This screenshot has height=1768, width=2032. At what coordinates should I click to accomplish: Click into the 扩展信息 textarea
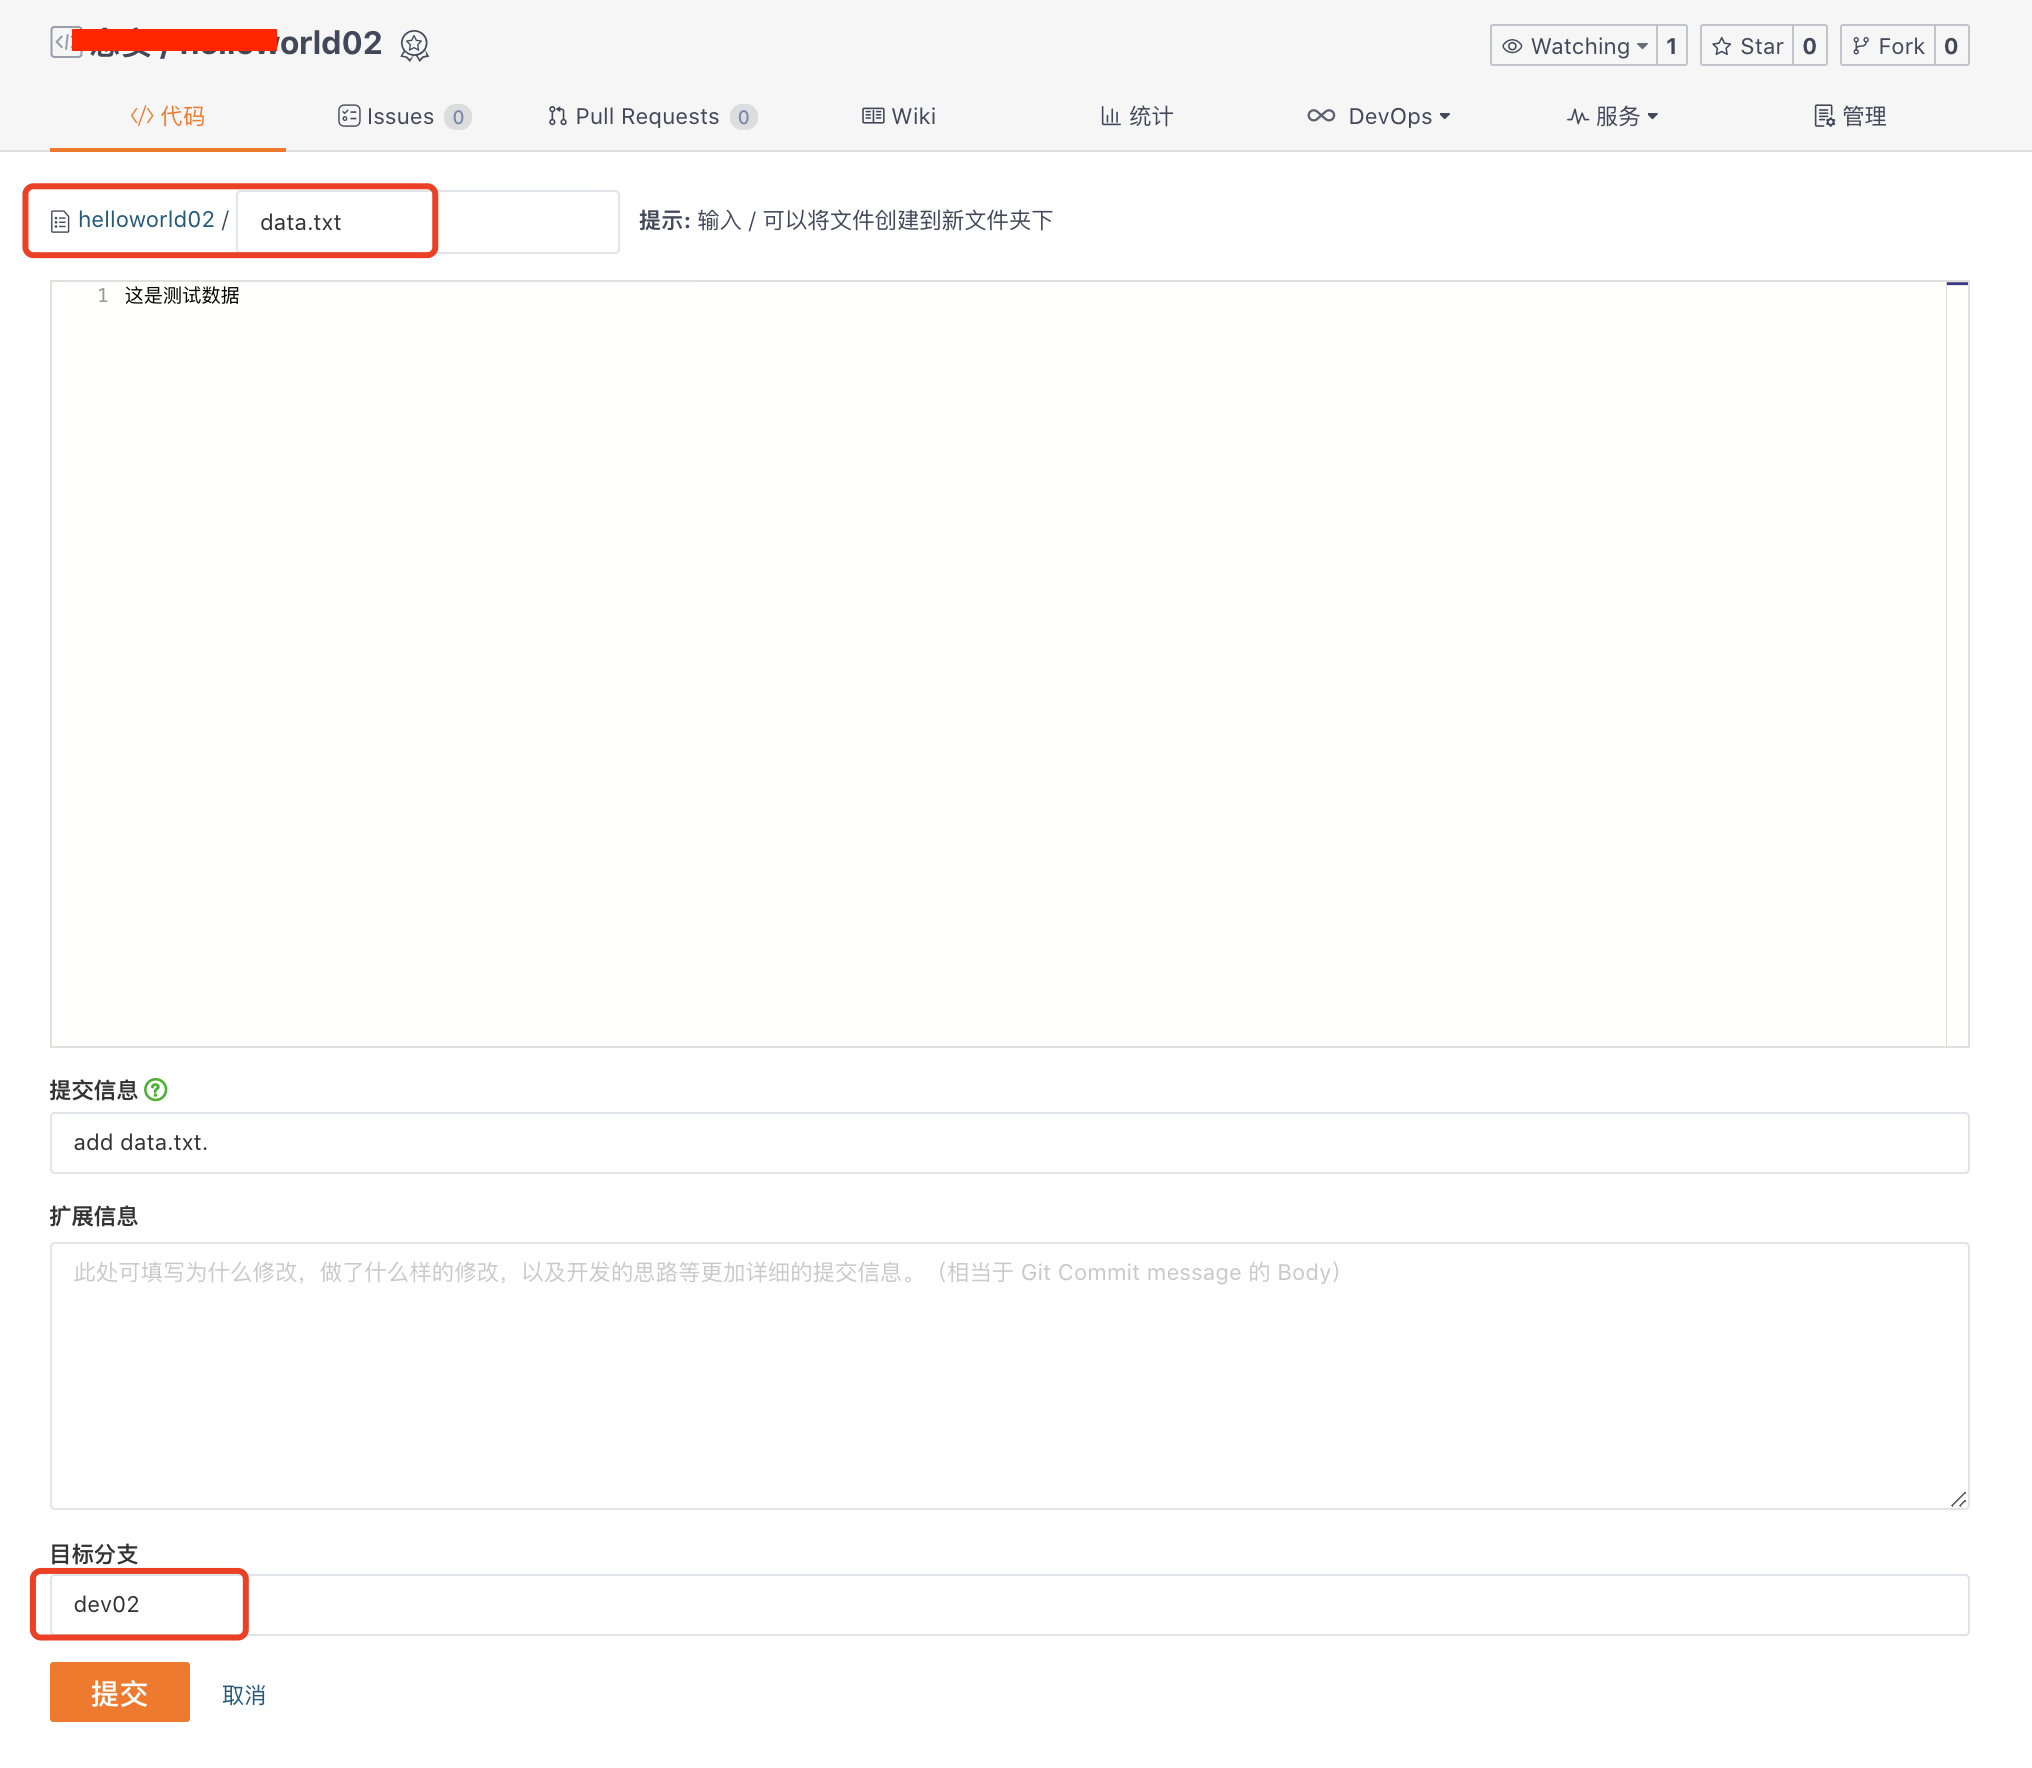[1009, 1375]
